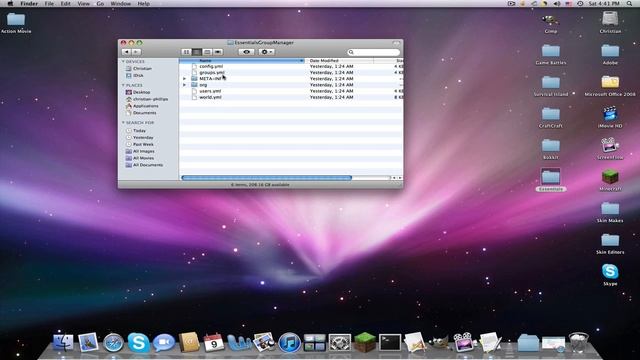Open the File menu
The height and width of the screenshot is (360, 640).
click(49, 3)
